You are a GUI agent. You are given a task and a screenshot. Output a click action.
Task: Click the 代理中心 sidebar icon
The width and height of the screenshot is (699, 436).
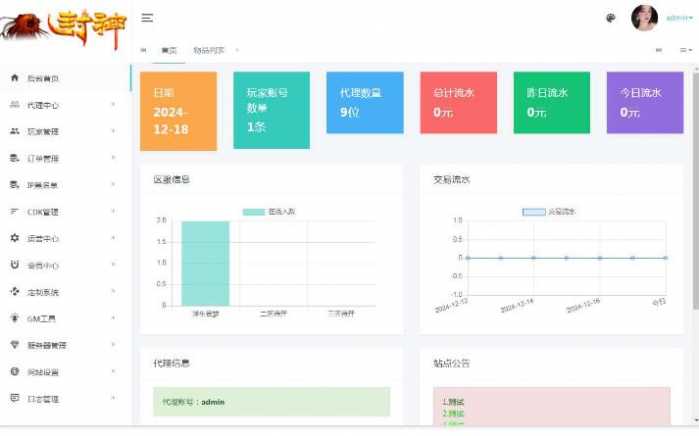[x=14, y=104]
